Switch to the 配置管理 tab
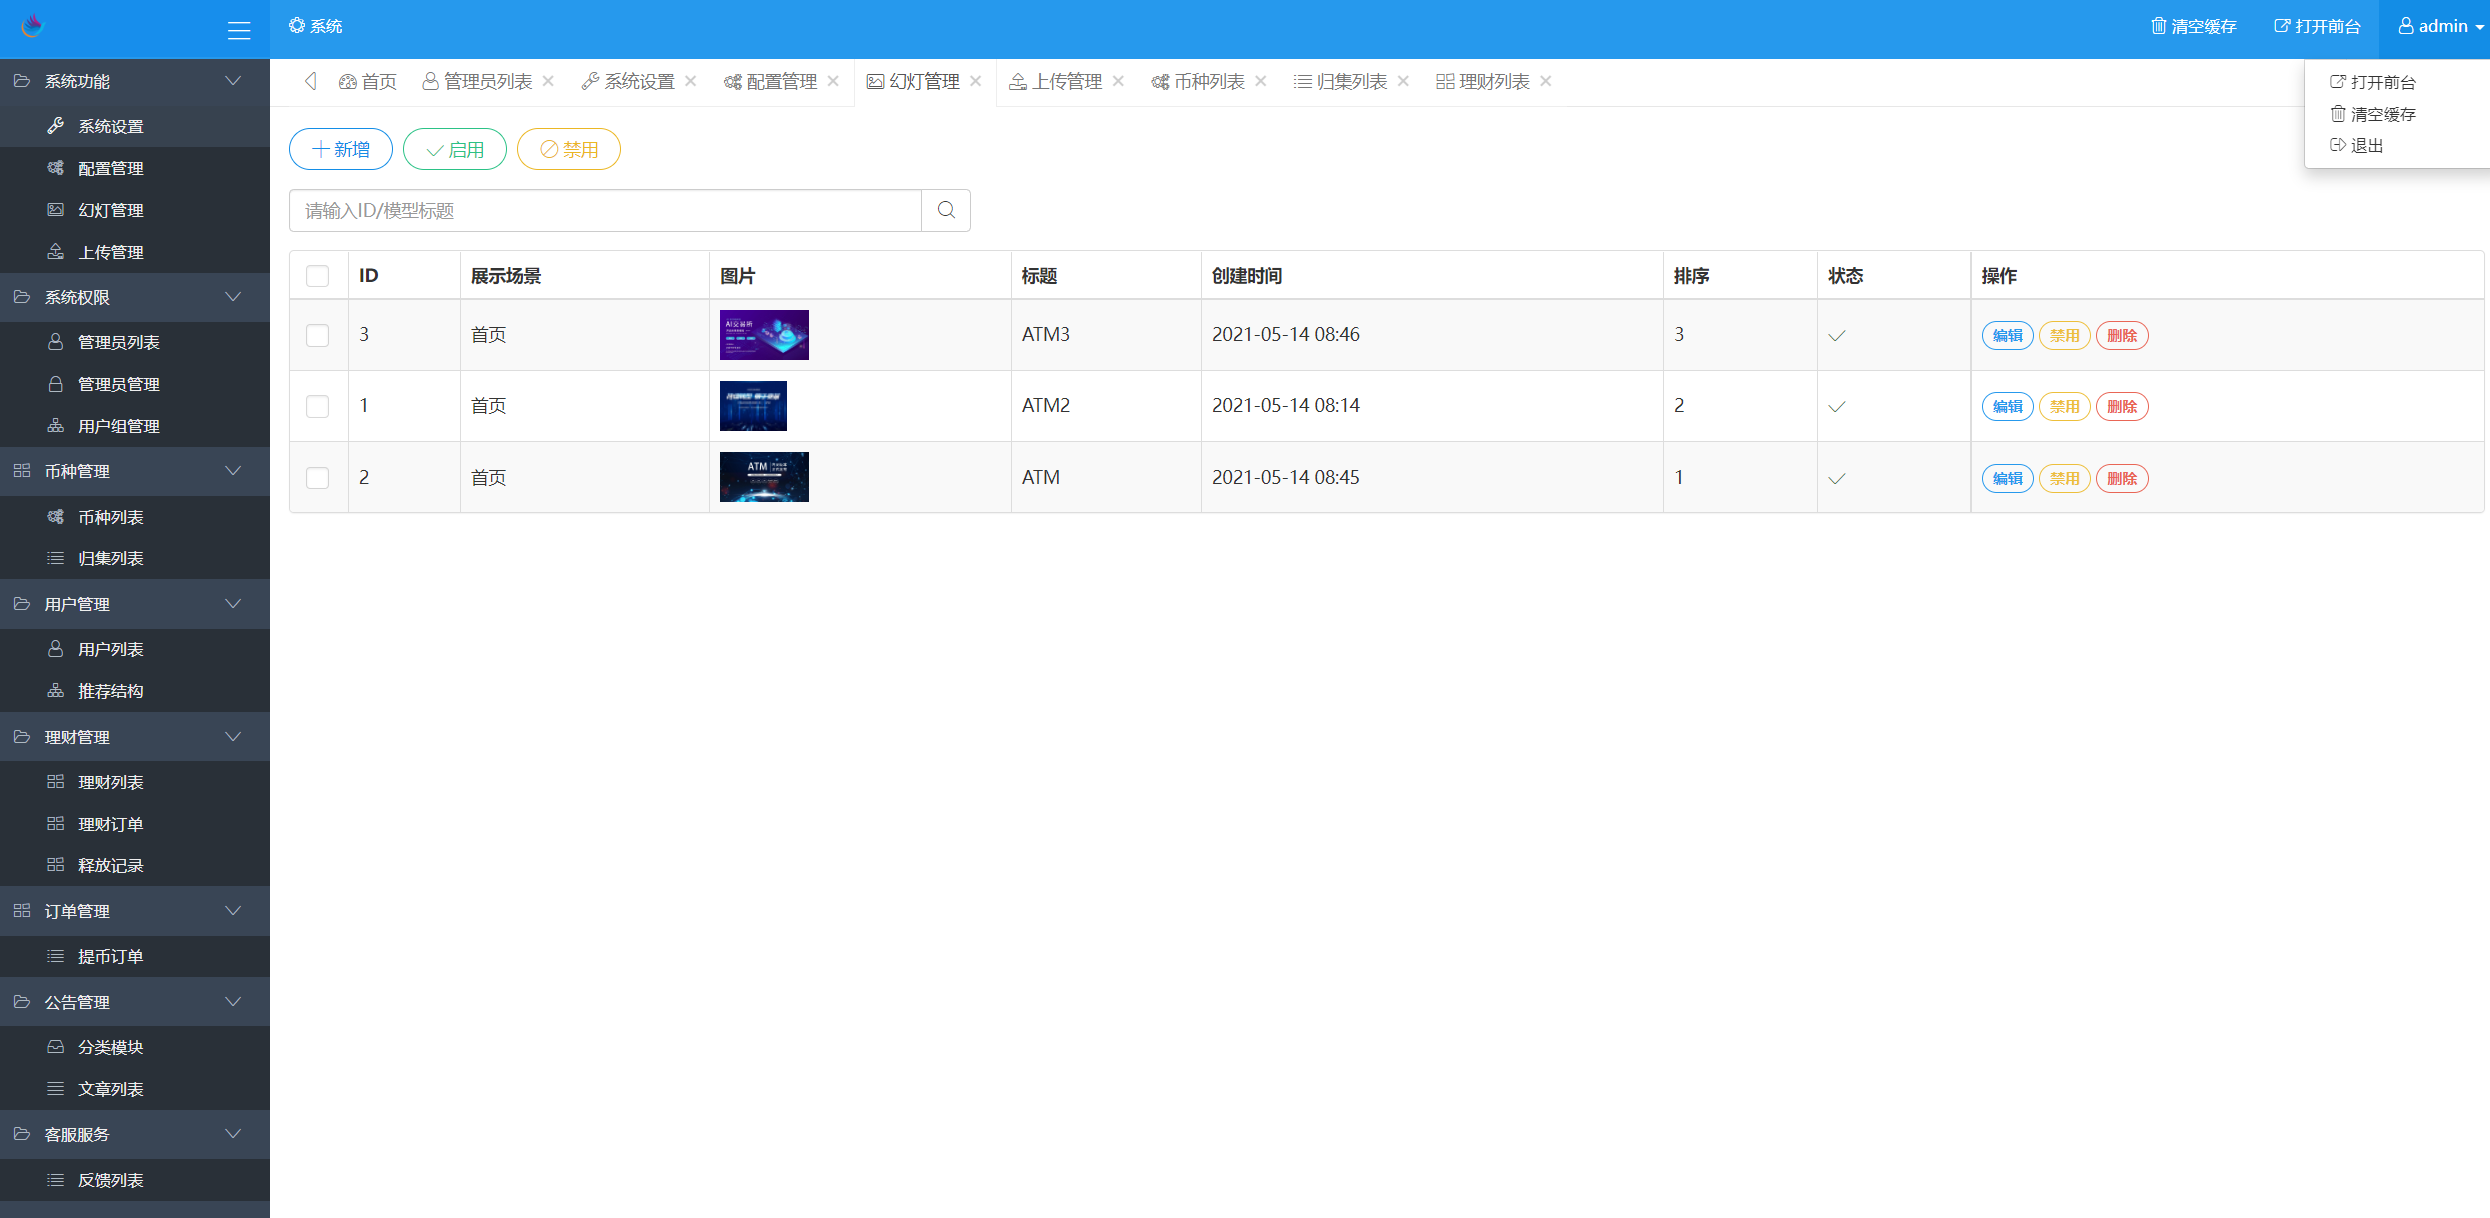2490x1218 pixels. pos(779,81)
